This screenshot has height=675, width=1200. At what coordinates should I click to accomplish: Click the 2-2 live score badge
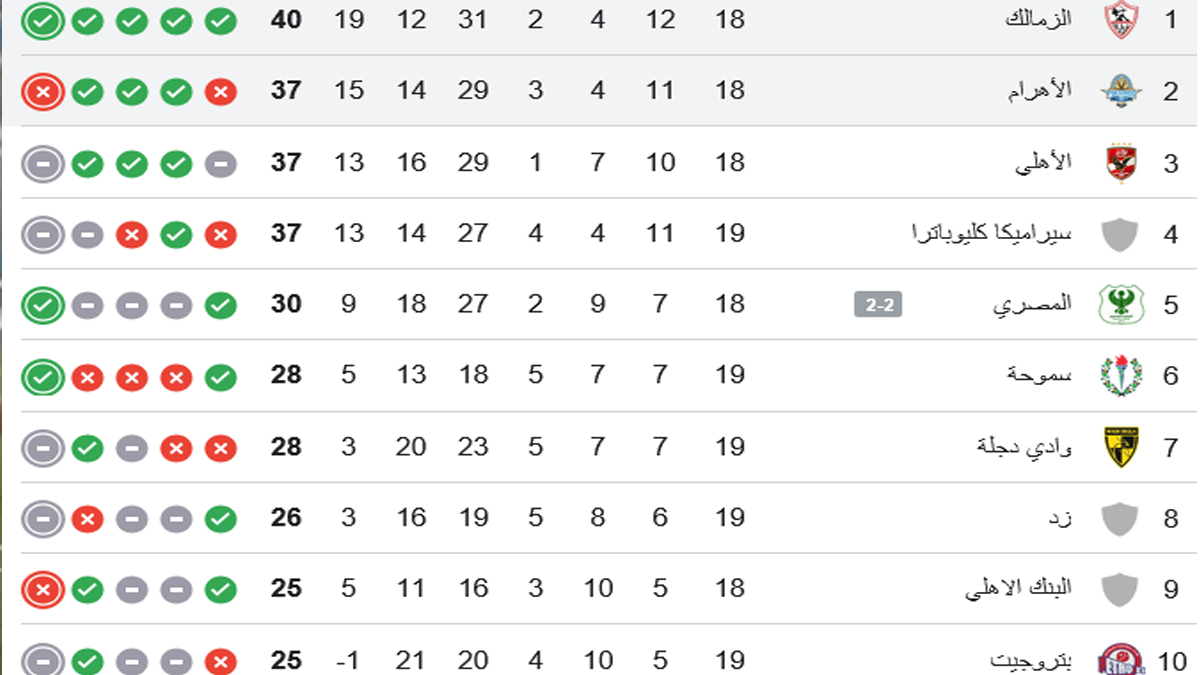[x=878, y=305]
